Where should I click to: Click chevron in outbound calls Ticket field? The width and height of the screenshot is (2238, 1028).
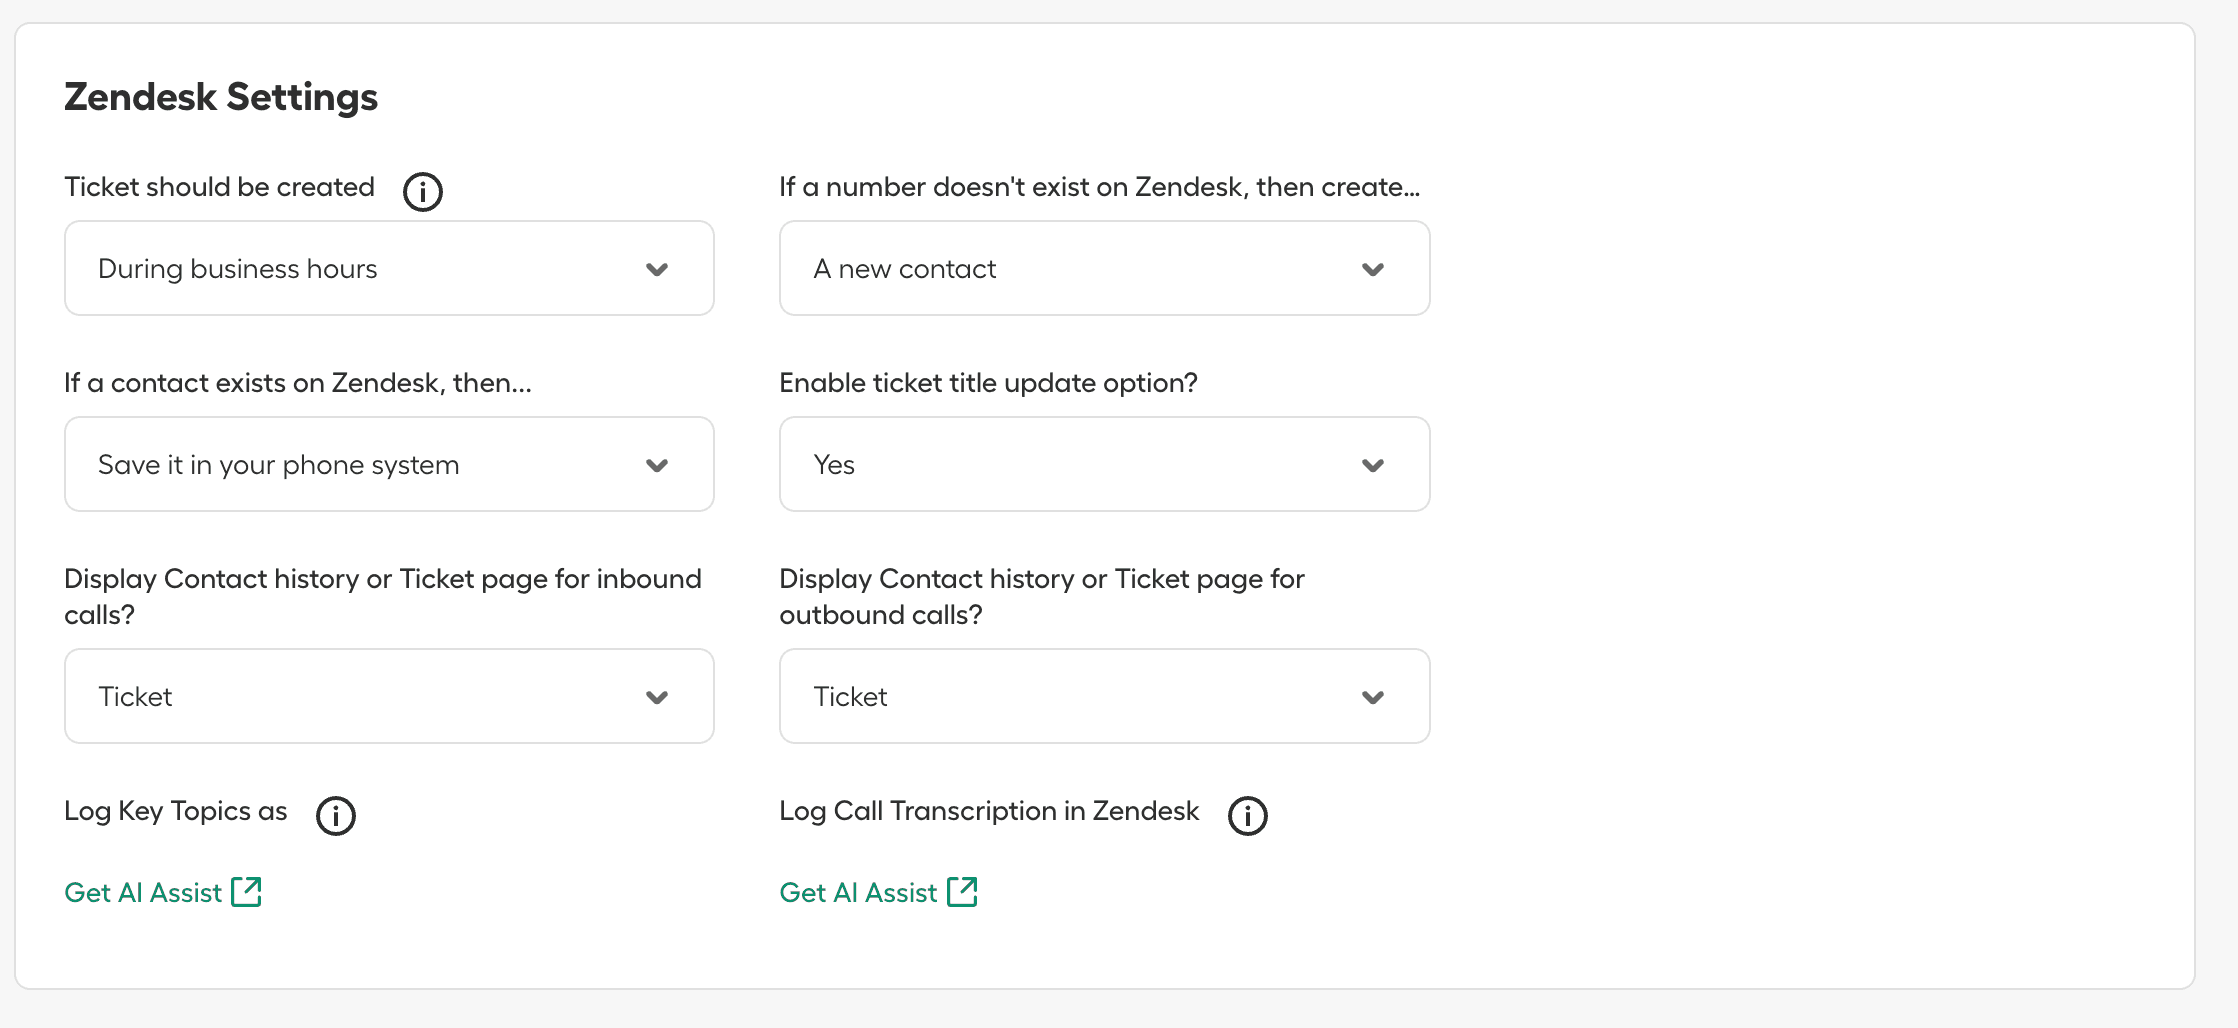[x=1373, y=697]
